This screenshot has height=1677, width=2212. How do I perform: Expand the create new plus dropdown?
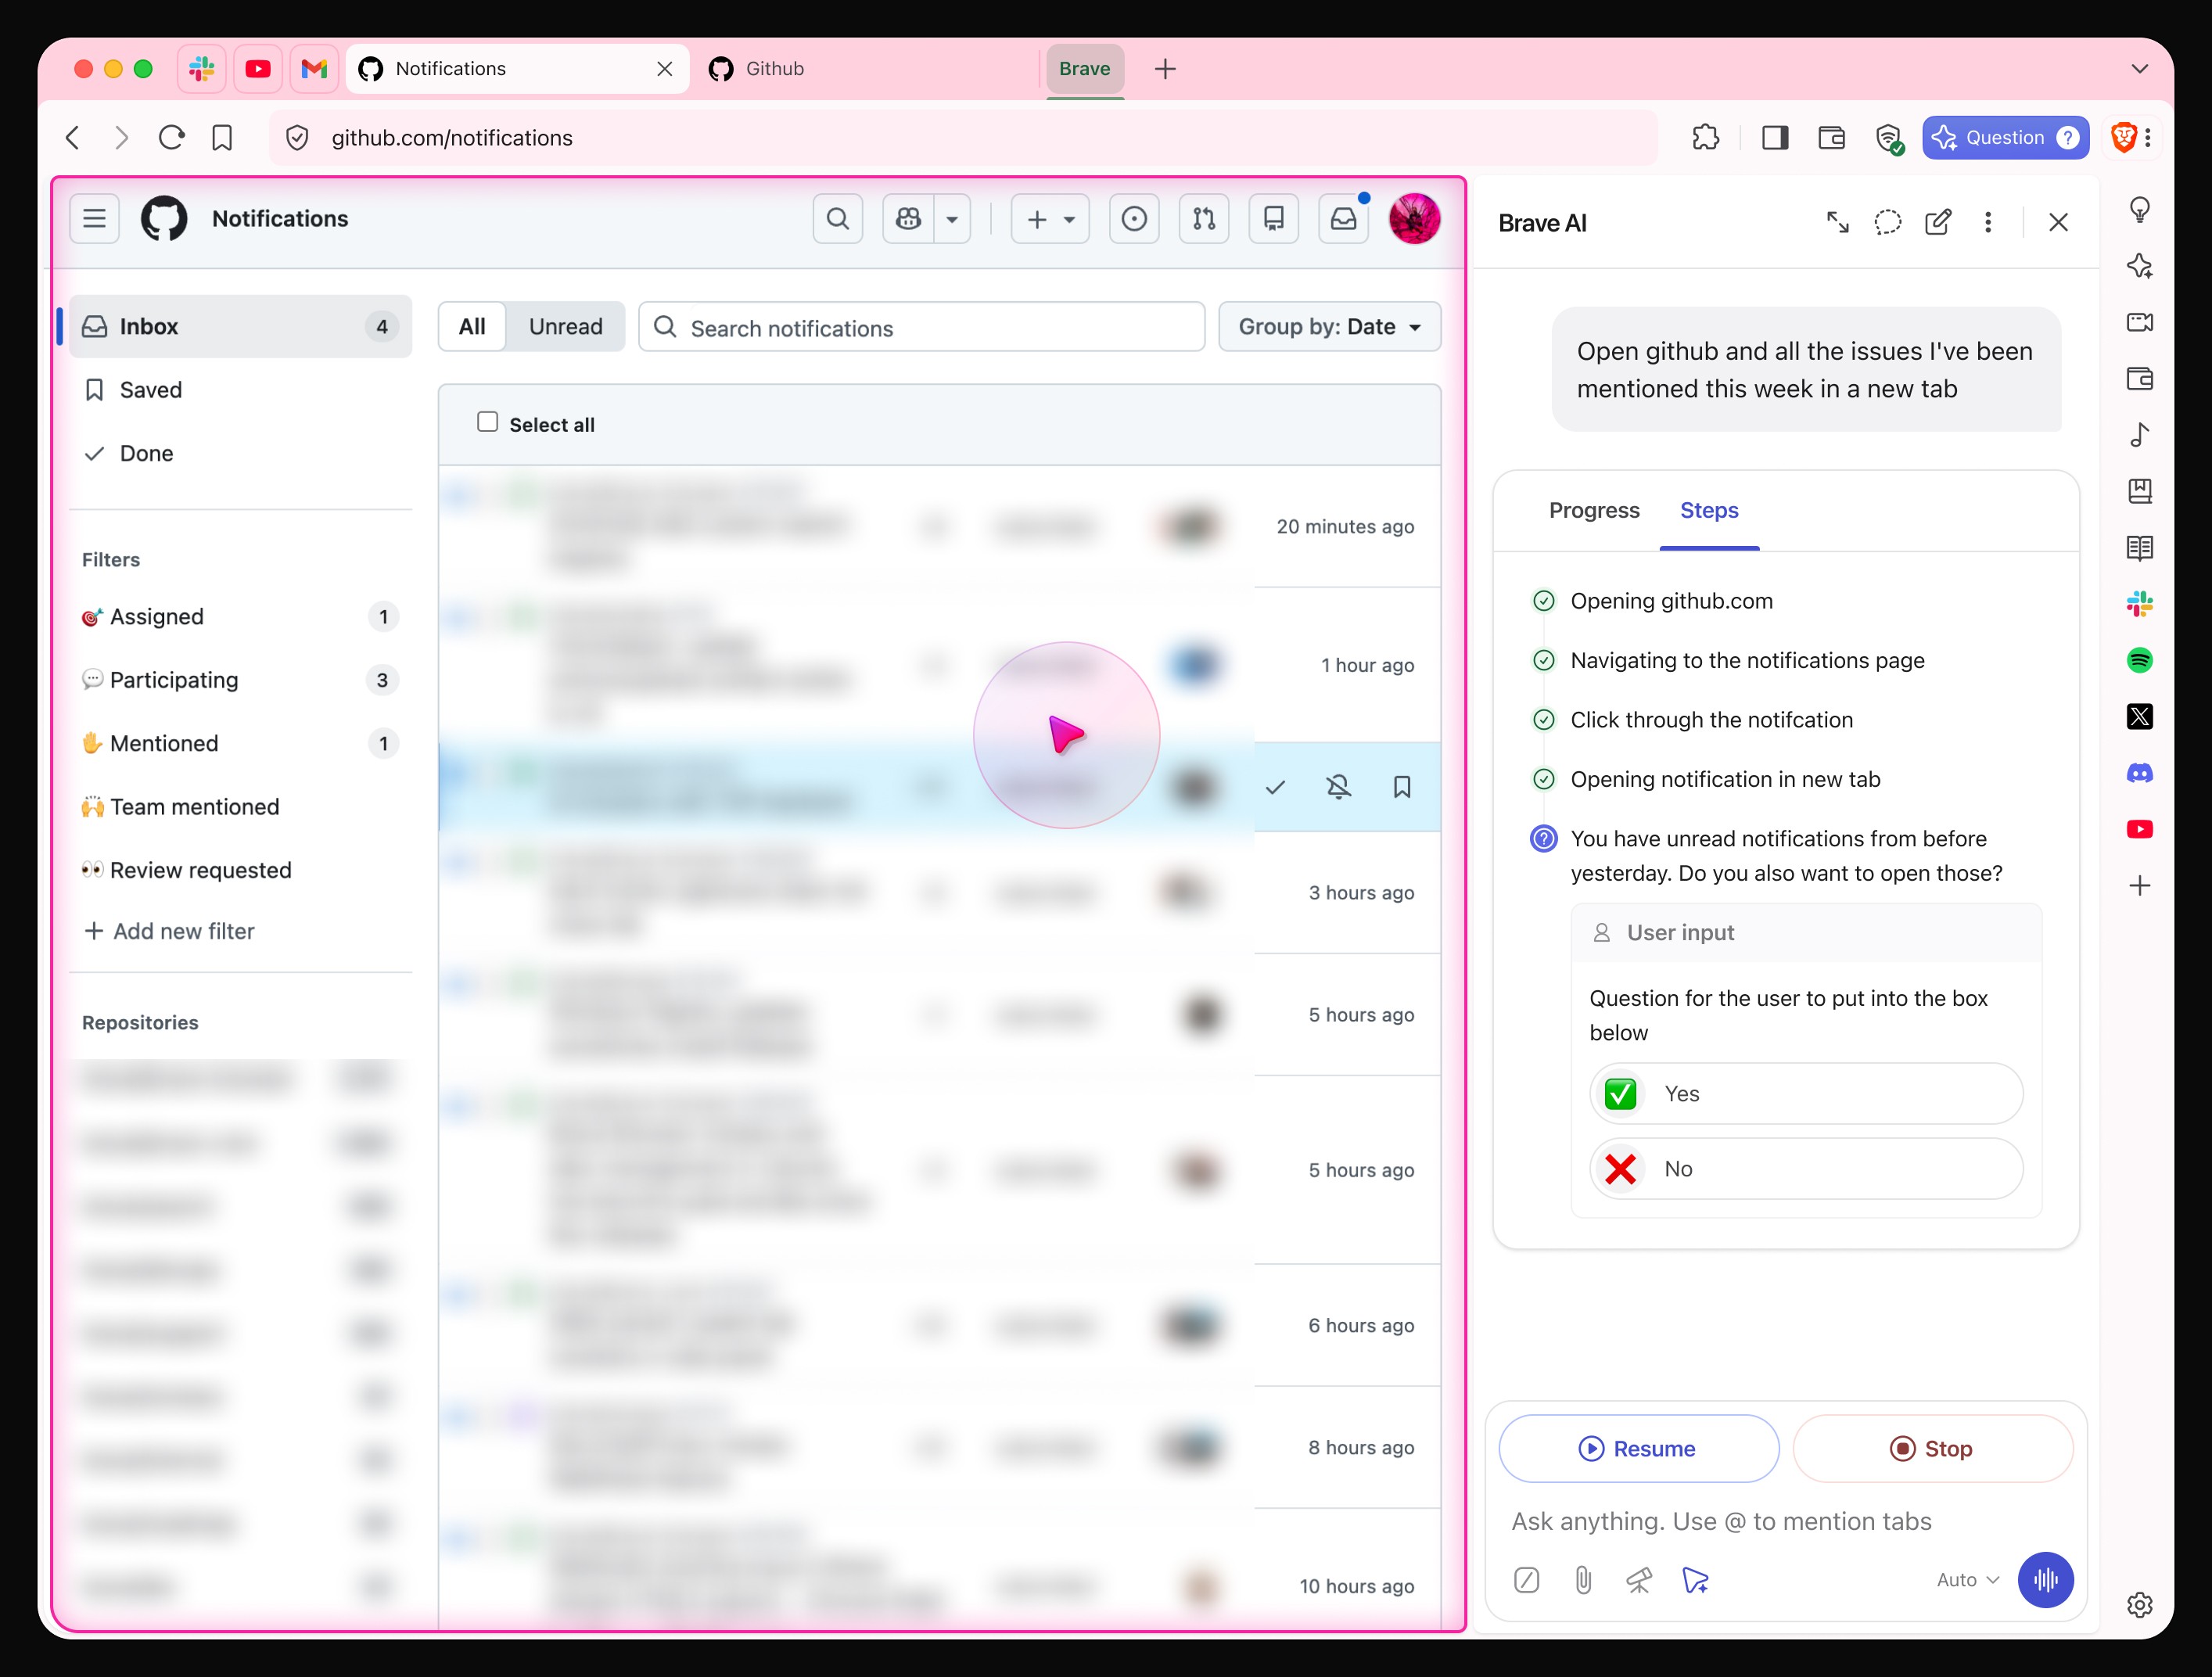(1050, 219)
